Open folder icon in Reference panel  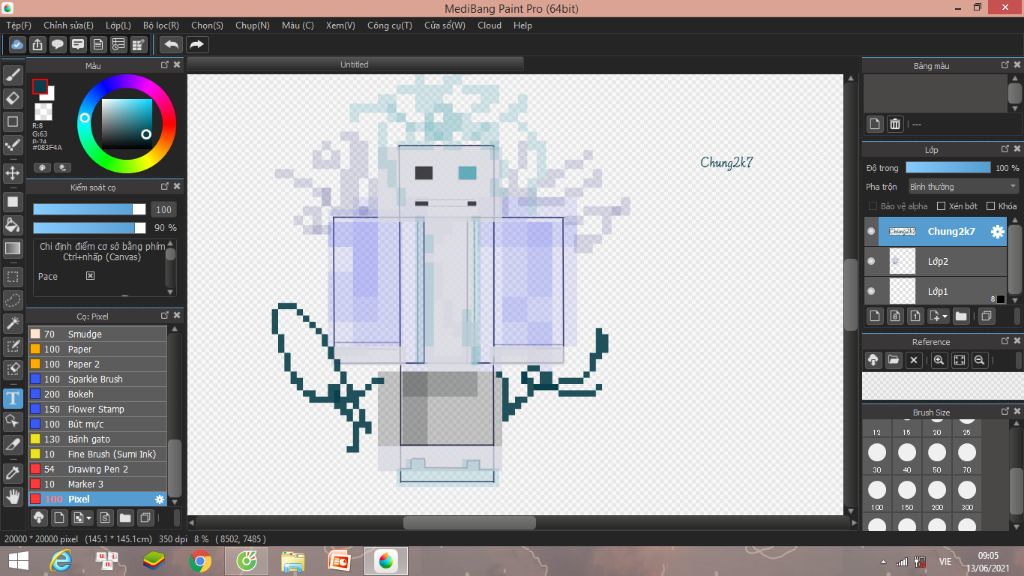(x=893, y=360)
